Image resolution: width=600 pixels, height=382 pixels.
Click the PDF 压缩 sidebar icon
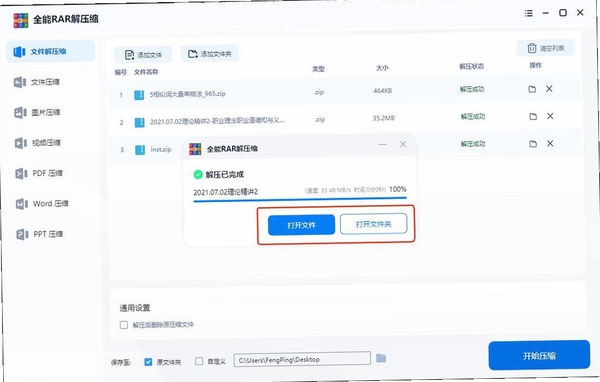(x=21, y=173)
